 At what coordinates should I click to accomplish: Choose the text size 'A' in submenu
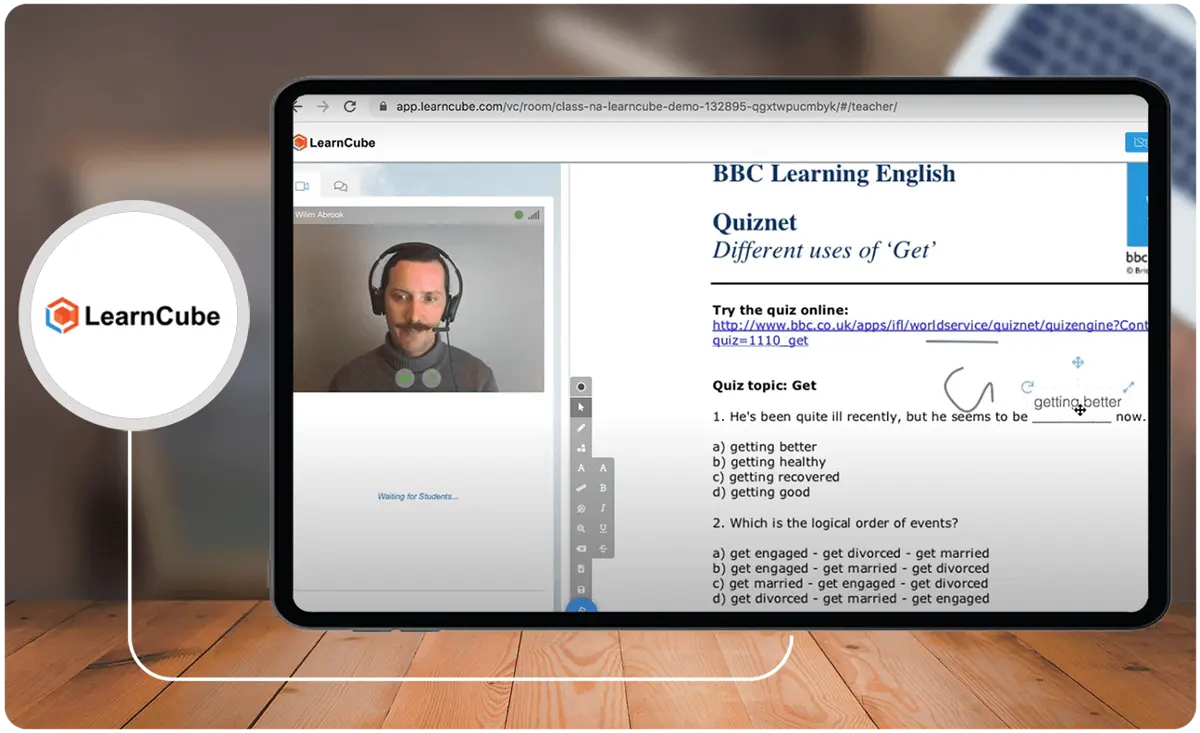(x=603, y=468)
